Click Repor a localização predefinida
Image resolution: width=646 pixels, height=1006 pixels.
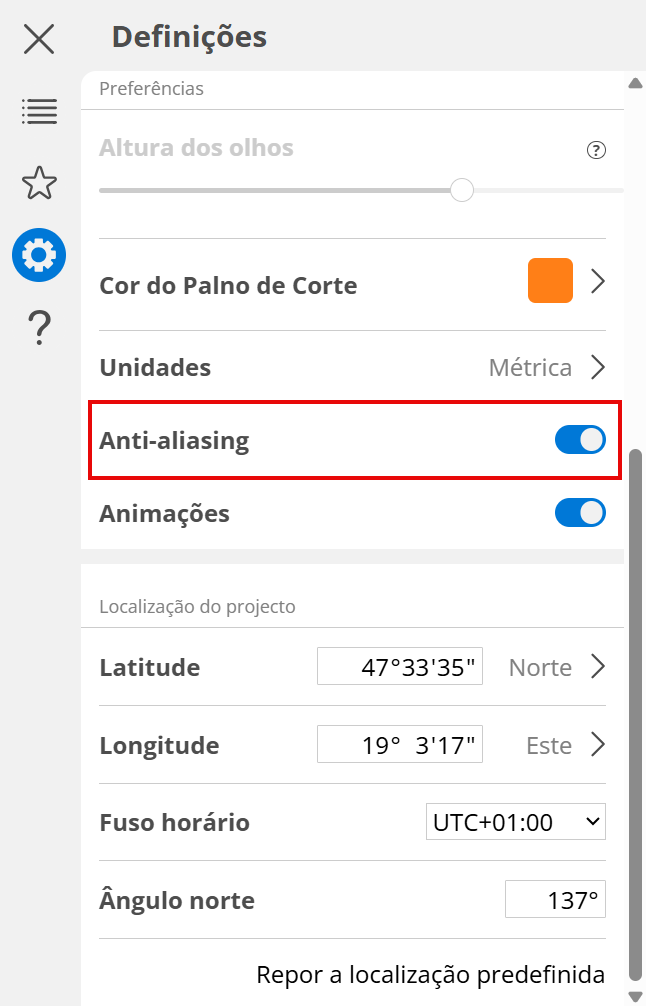430,974
